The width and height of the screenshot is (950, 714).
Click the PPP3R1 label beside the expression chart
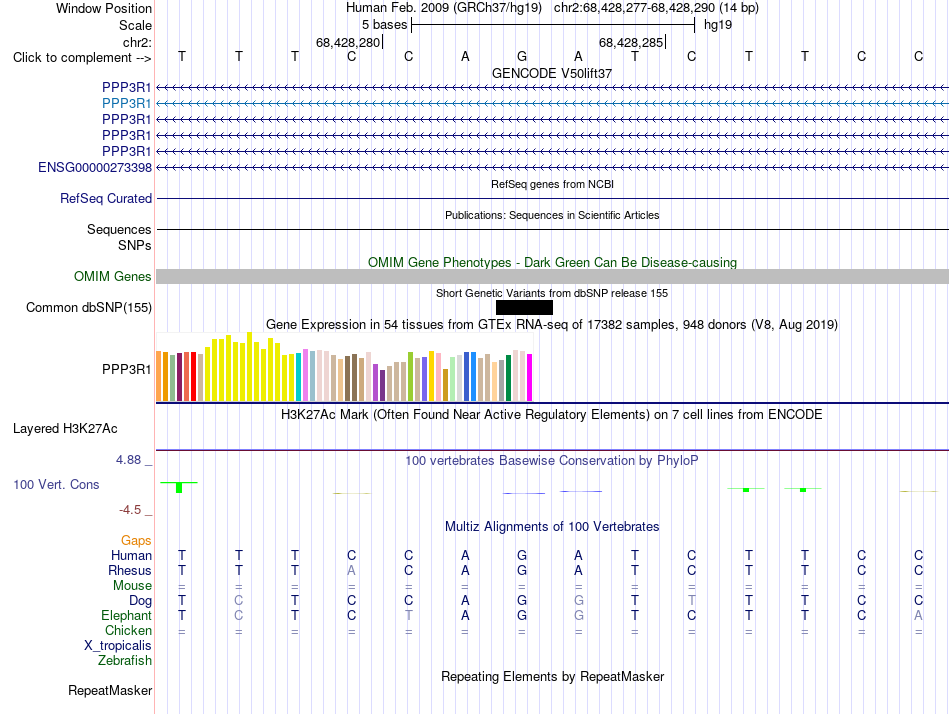126,369
